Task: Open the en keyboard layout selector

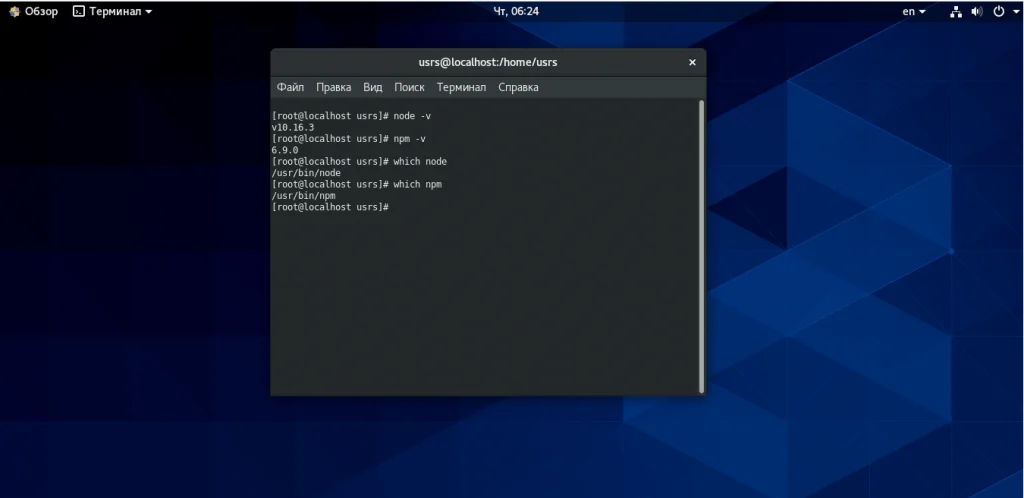Action: pyautogui.click(x=914, y=11)
